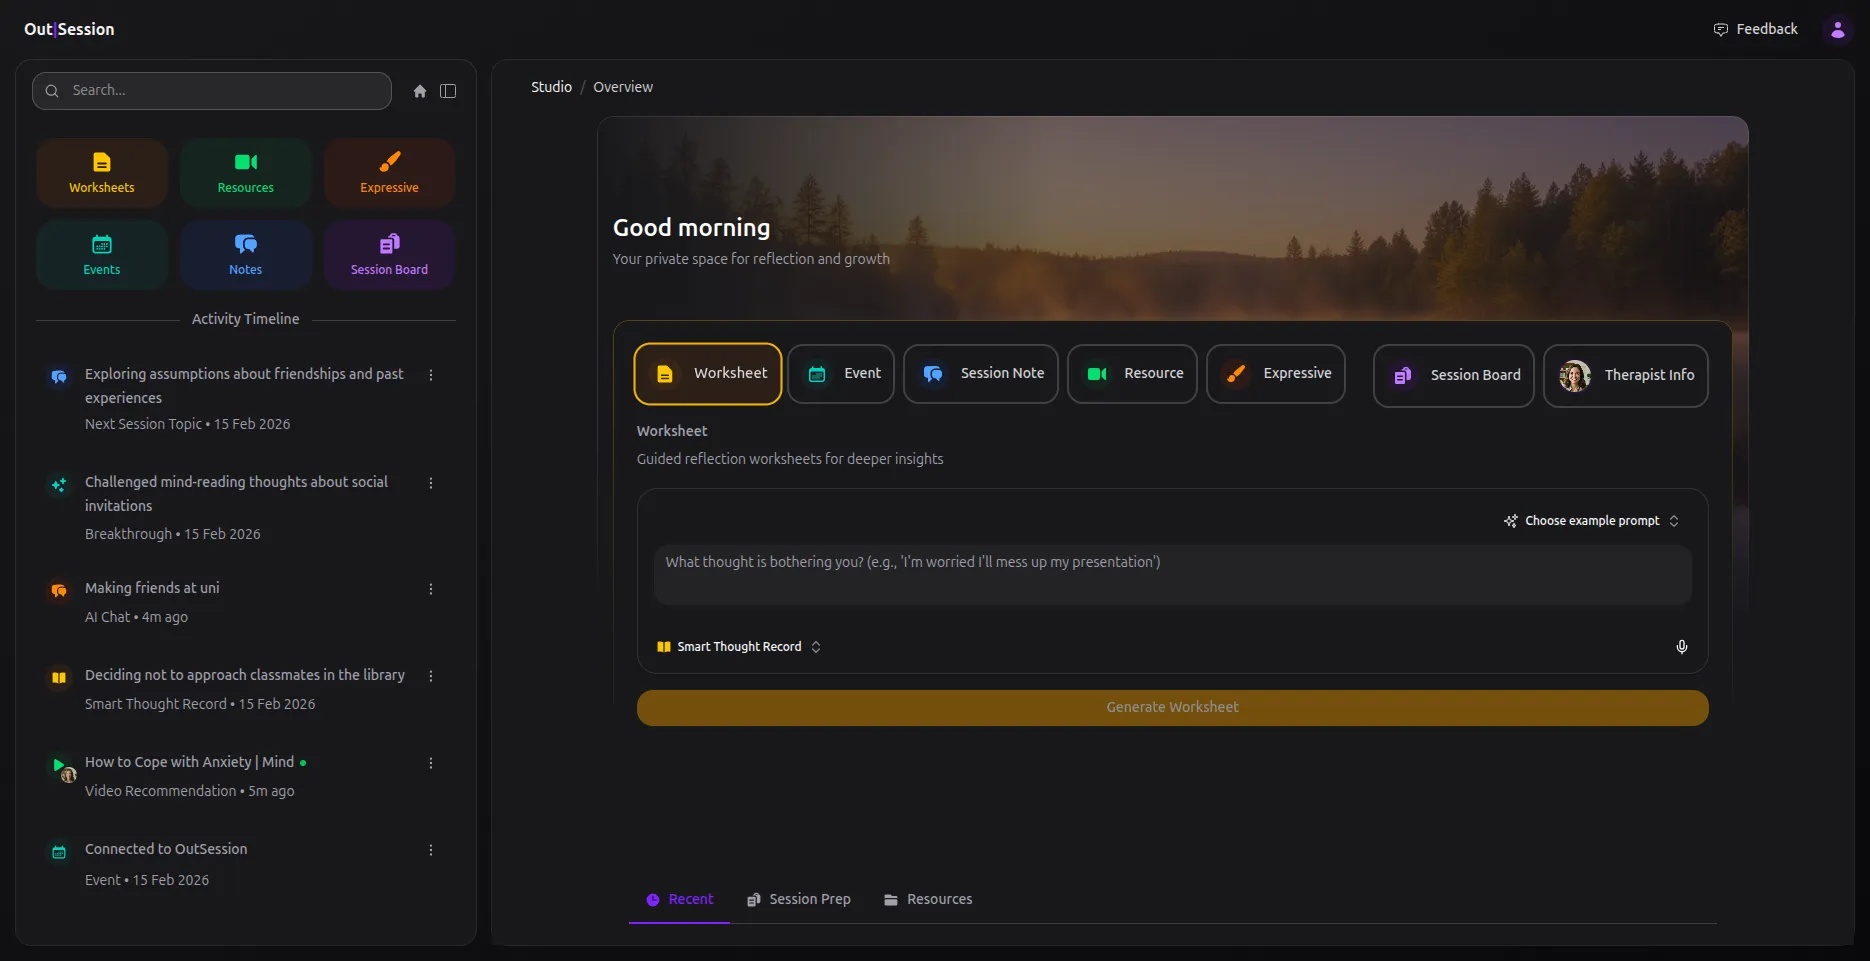Open the Smart Thought Record selector
1870x961 pixels.
pos(739,647)
